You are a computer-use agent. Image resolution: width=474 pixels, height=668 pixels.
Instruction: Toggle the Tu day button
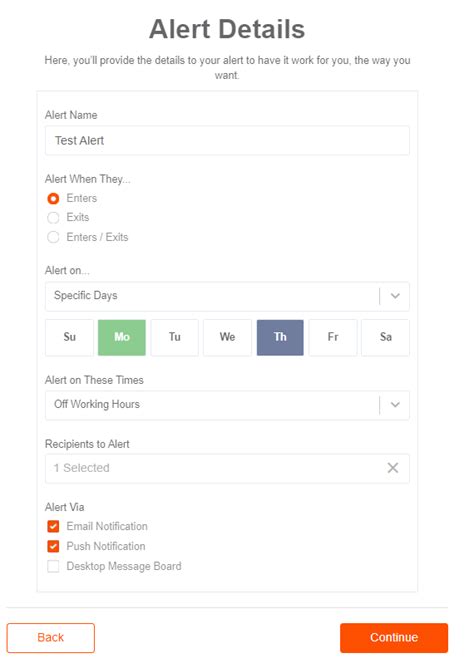[175, 337]
